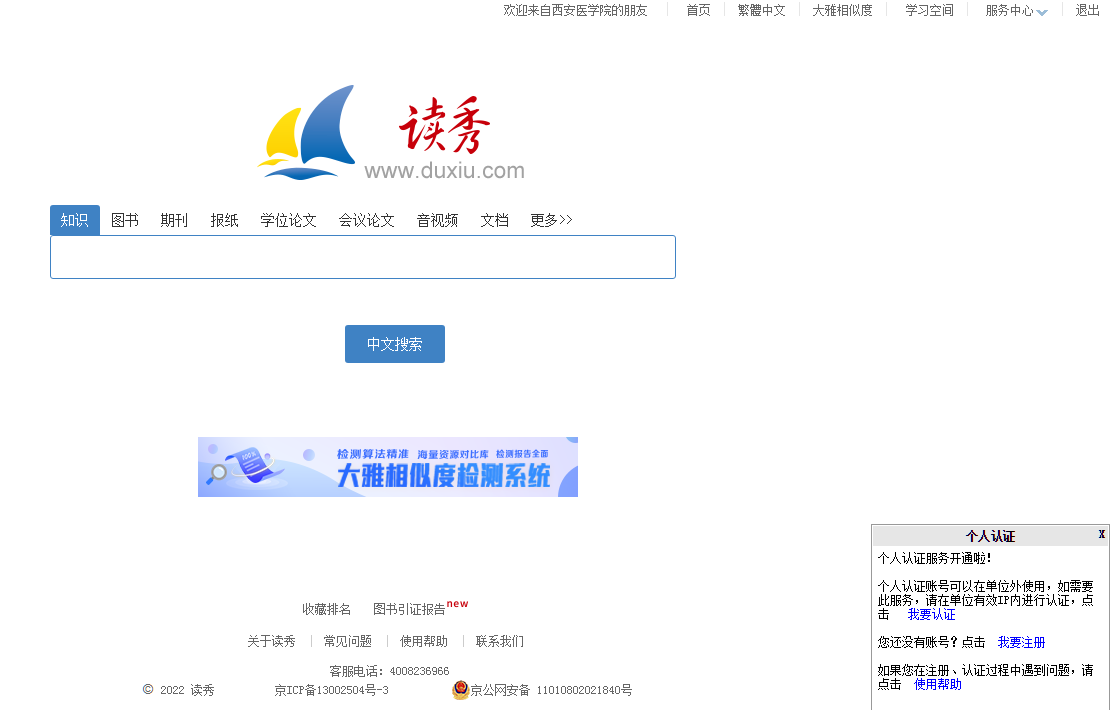Select the 知识 search tab
This screenshot has height=710, width=1110.
(74, 220)
